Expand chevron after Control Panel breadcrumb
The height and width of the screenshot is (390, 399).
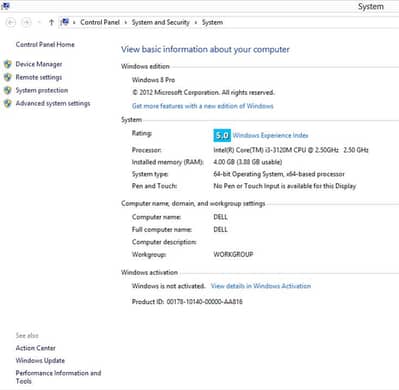coord(126,22)
